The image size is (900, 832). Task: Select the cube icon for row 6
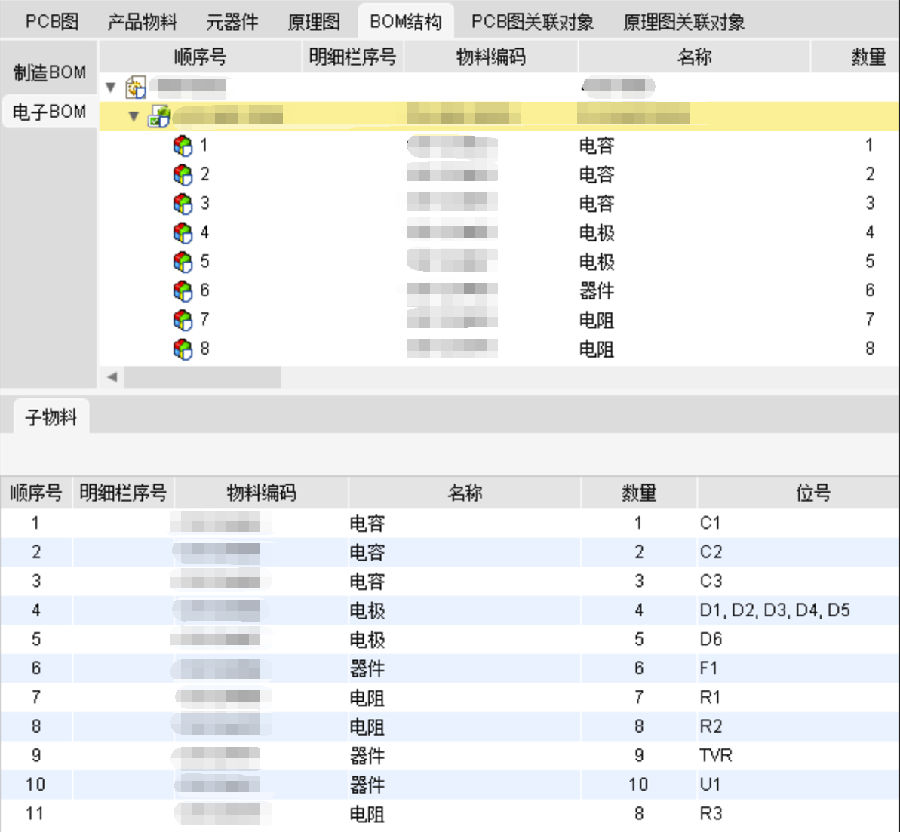[183, 291]
